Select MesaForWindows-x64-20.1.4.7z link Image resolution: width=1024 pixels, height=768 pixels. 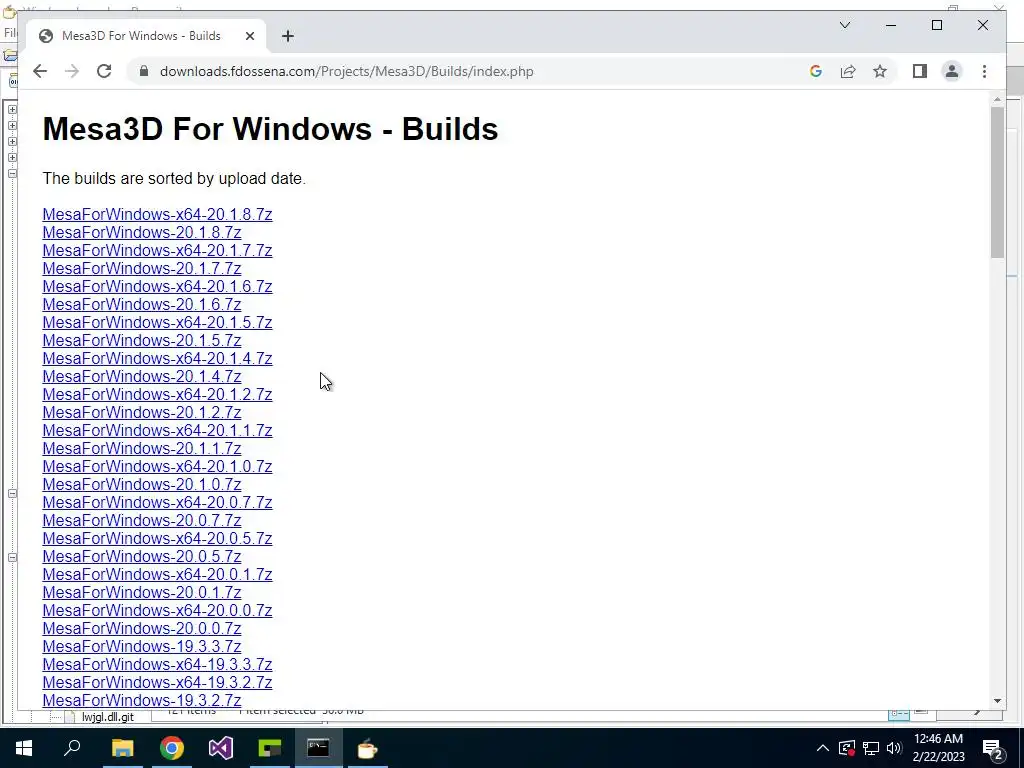click(157, 358)
